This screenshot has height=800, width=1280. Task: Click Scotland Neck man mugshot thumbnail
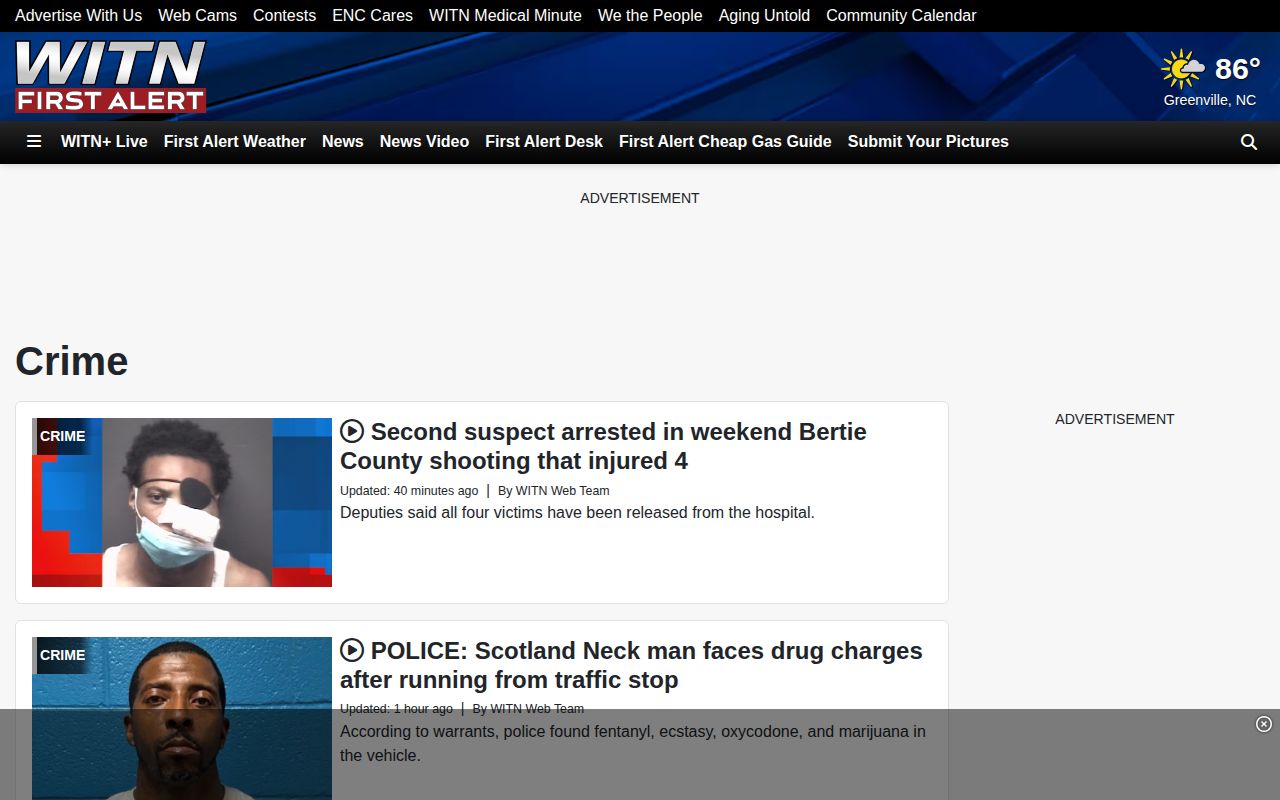182,718
